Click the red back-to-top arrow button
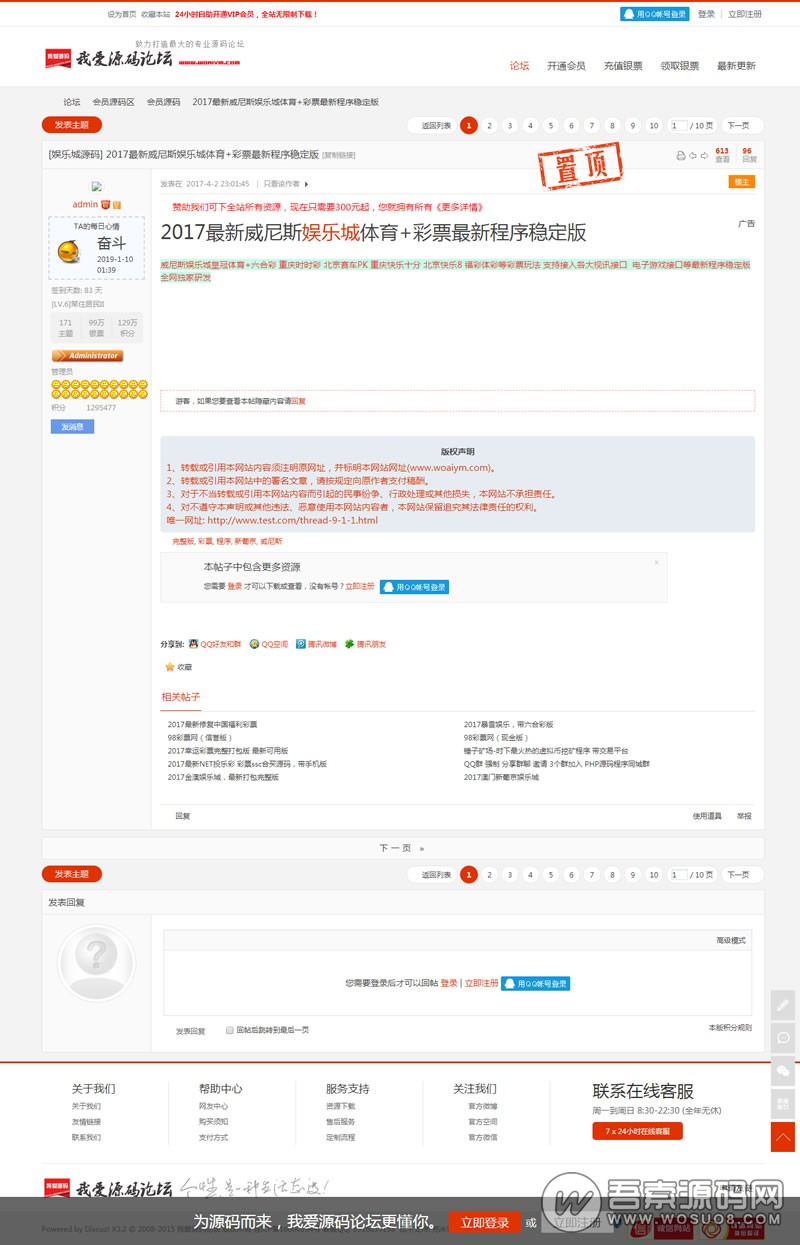 pos(783,1137)
